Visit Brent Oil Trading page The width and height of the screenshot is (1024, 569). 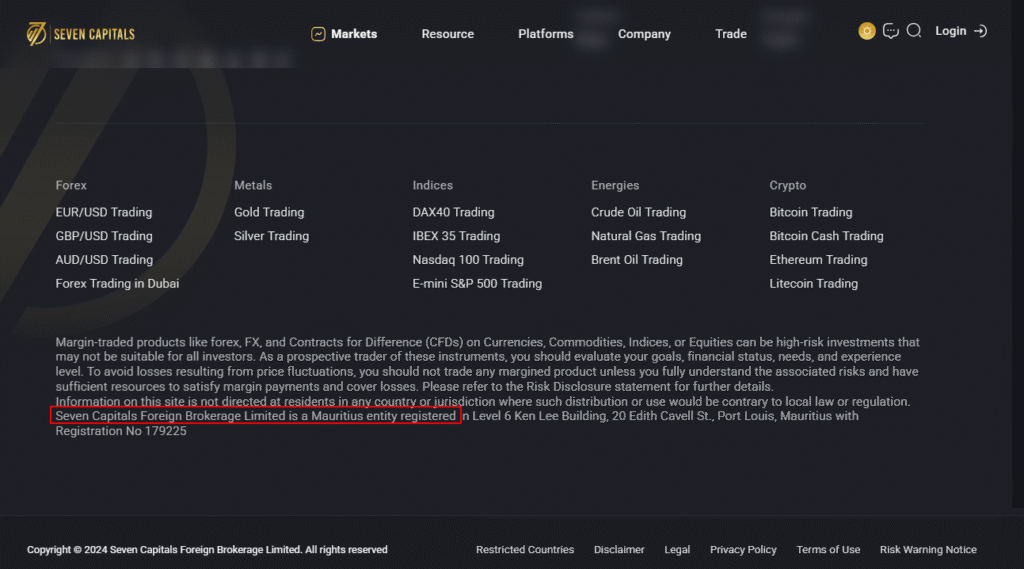click(637, 260)
